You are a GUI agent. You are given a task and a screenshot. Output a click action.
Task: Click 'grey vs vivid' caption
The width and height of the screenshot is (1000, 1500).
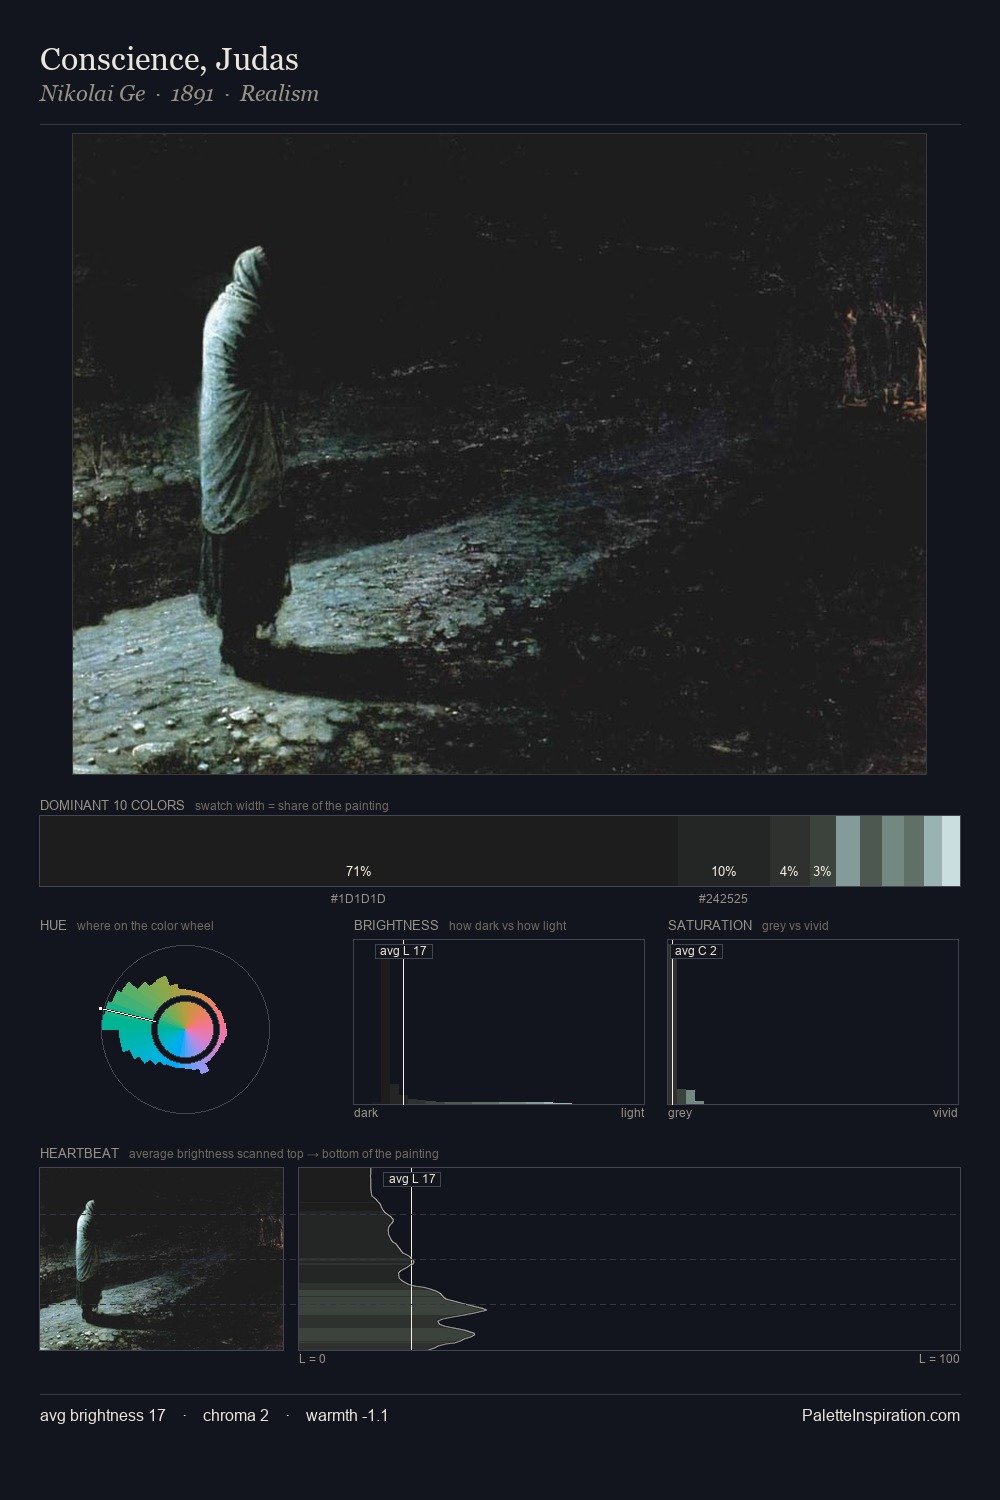pyautogui.click(x=795, y=926)
